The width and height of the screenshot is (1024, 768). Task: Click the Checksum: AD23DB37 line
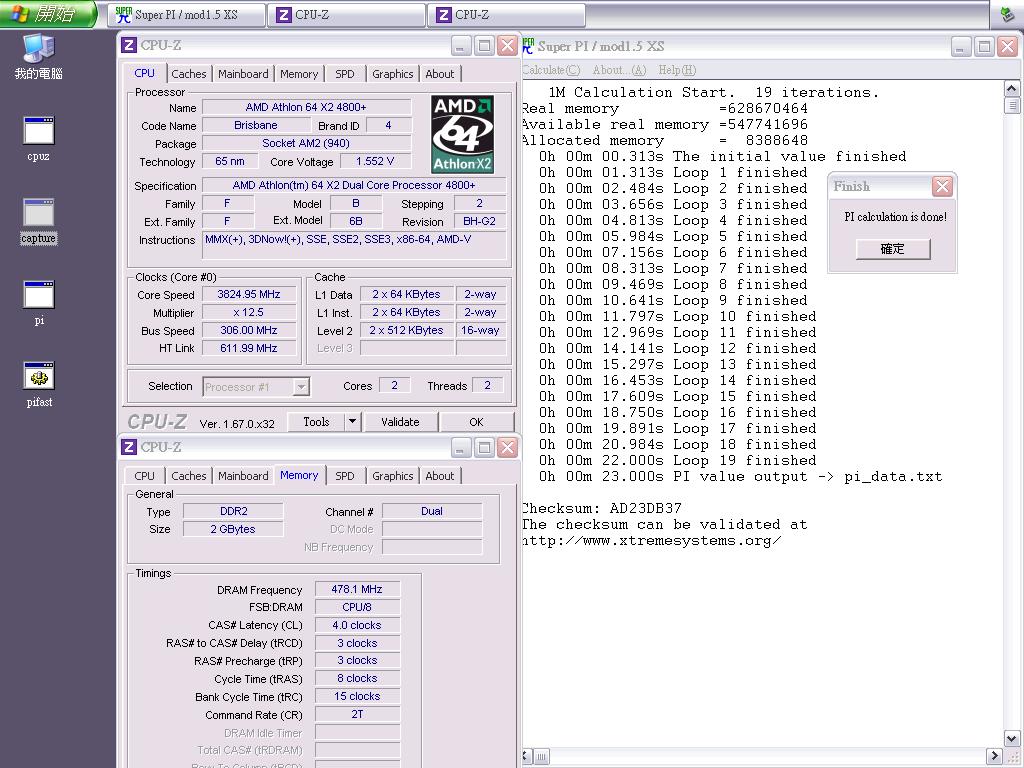pos(601,508)
